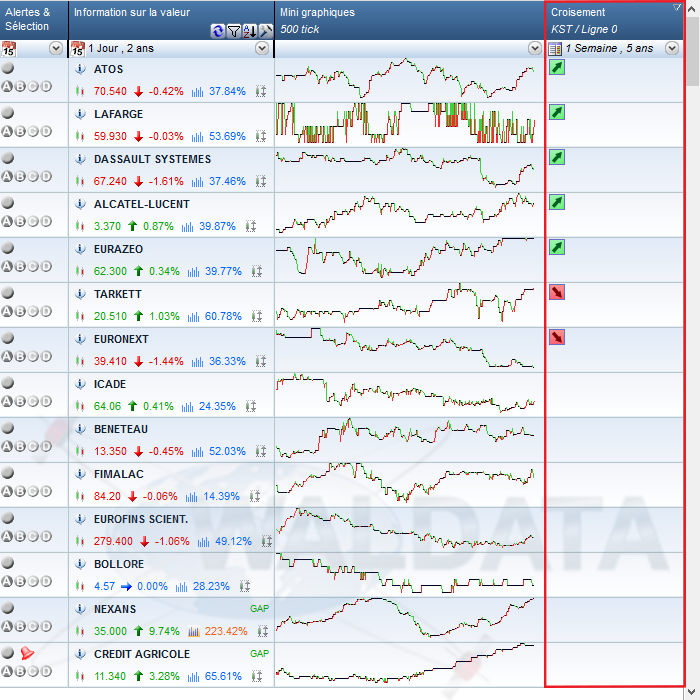This screenshot has height=700, width=700.
Task: Open info icon for LAFARGE
Action: (80, 114)
